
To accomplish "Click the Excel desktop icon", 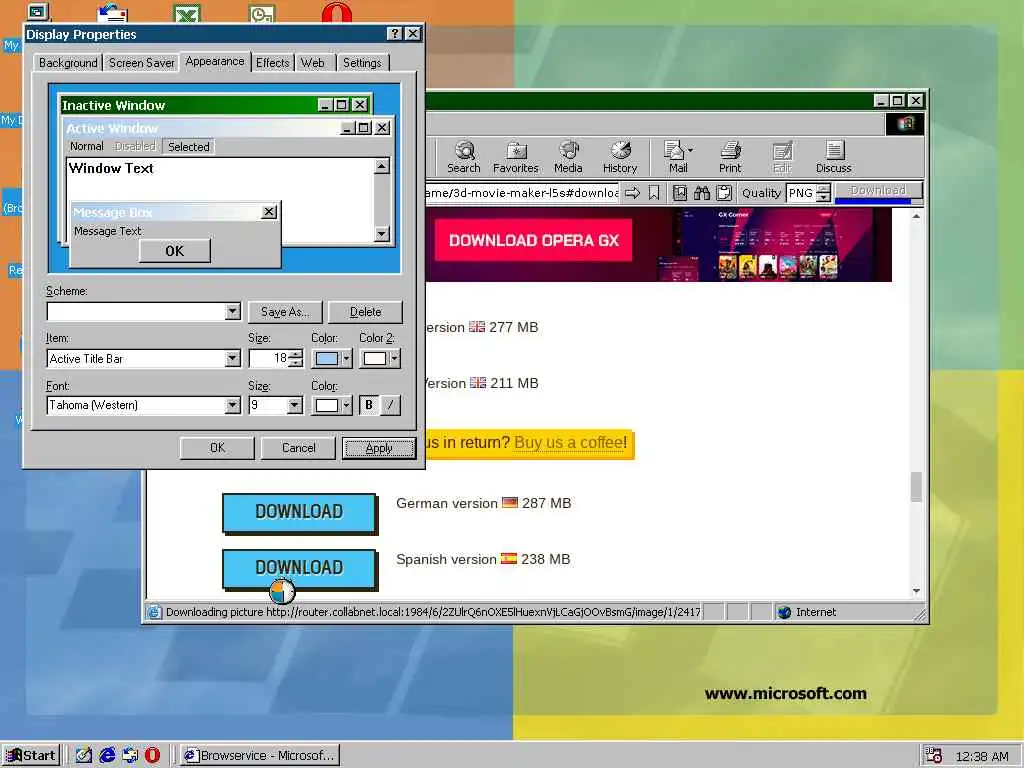I will click(187, 13).
